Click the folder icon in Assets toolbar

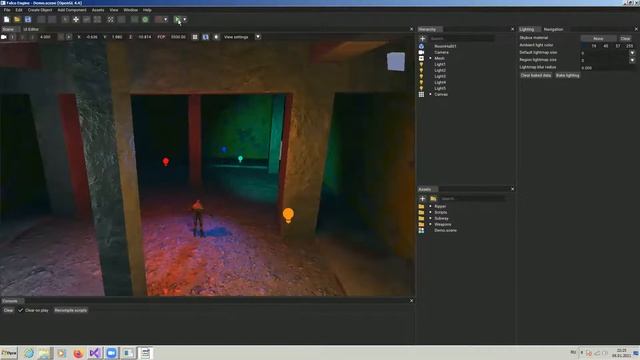(x=433, y=198)
